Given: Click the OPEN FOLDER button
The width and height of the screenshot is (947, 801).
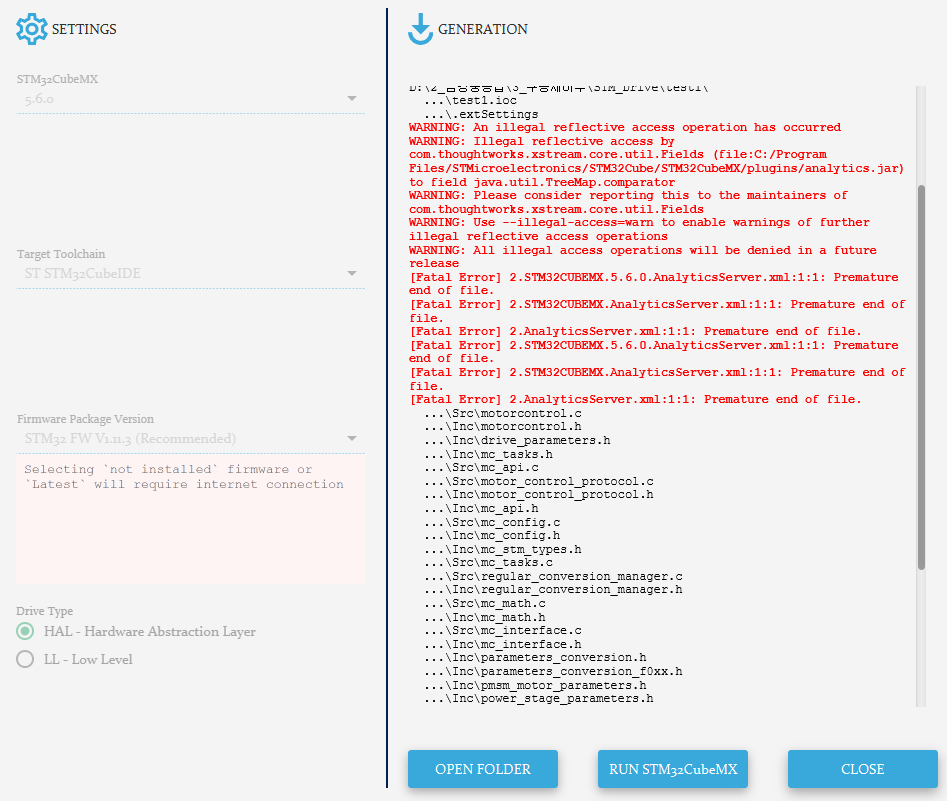Looking at the screenshot, I should (483, 769).
